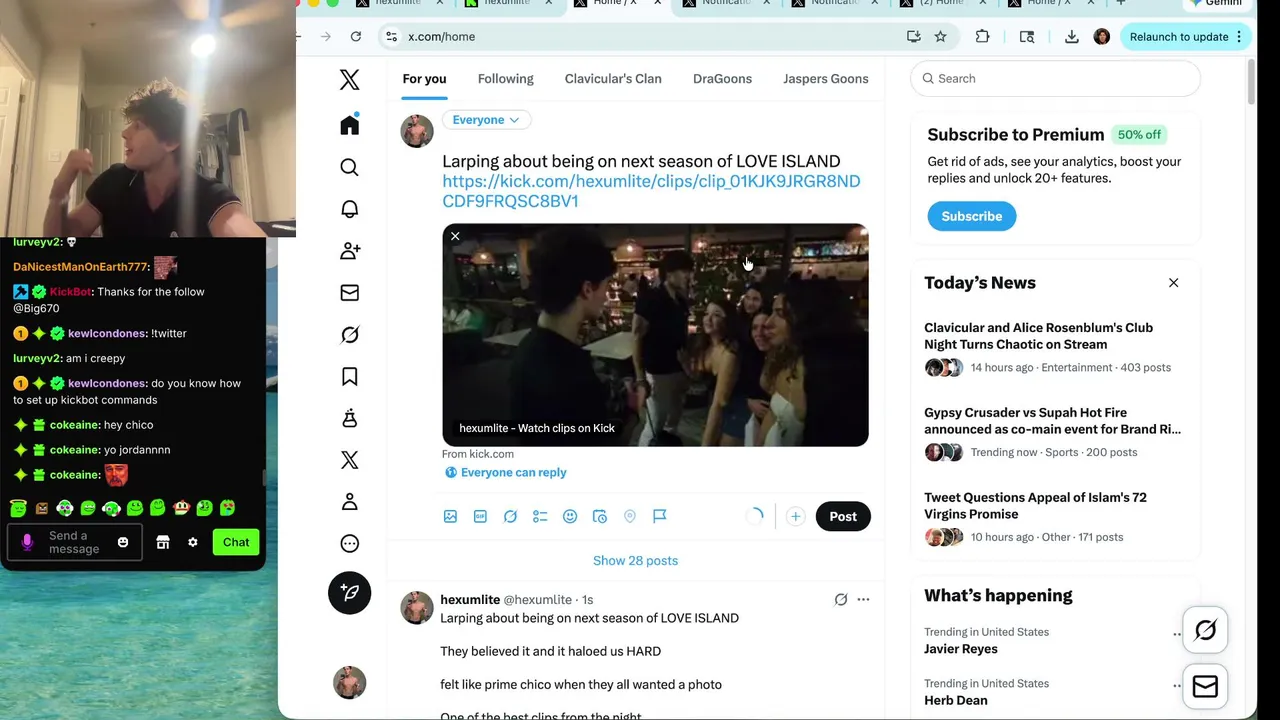
Task: Open the X logo in sidebar
Action: (x=349, y=80)
